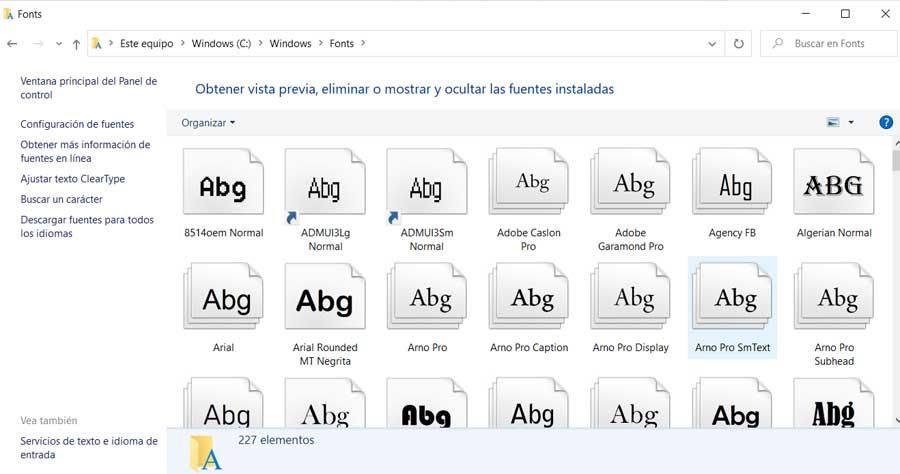Open Servicios de texto e idioma de entrada
This screenshot has height=474, width=900.
point(89,448)
